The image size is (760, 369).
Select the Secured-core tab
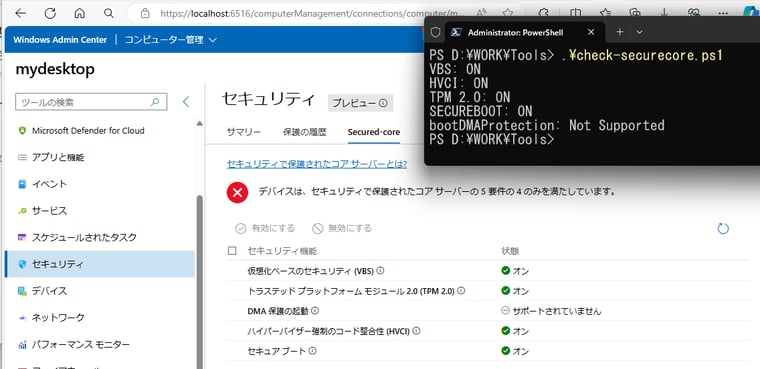374,132
